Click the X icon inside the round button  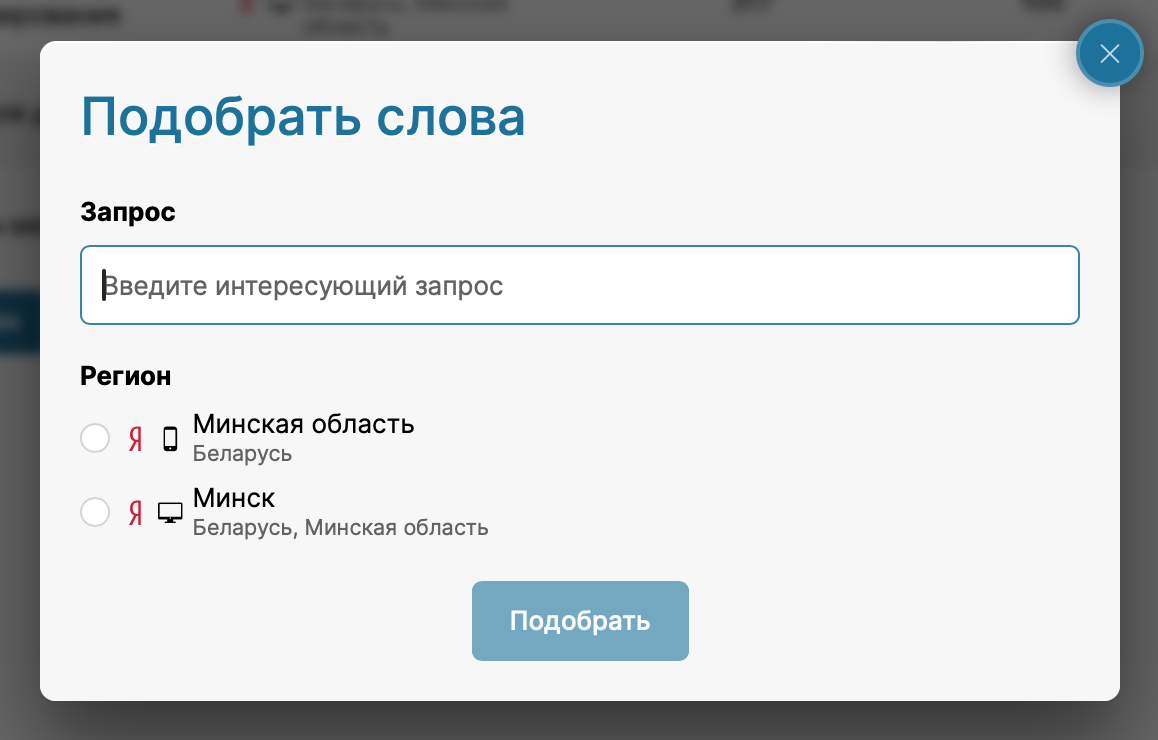(x=1109, y=54)
